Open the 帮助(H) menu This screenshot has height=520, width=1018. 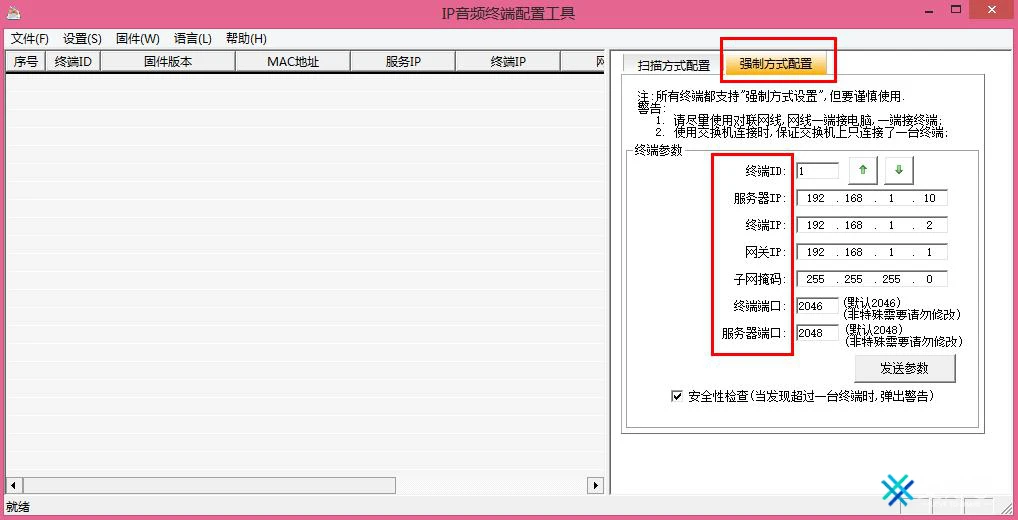click(x=246, y=39)
